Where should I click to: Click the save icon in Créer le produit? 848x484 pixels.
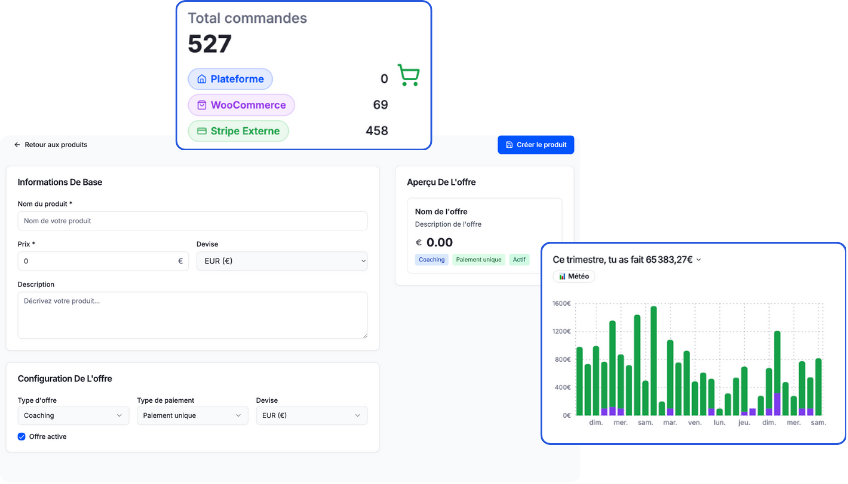pos(509,145)
